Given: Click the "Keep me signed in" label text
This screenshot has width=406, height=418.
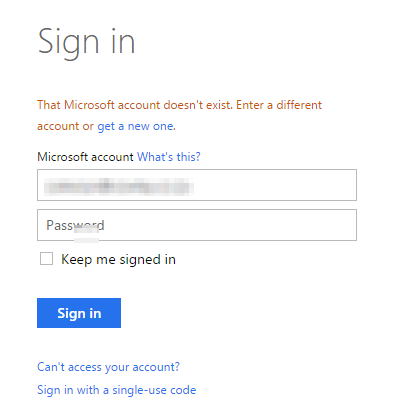Looking at the screenshot, I should pos(118,259).
